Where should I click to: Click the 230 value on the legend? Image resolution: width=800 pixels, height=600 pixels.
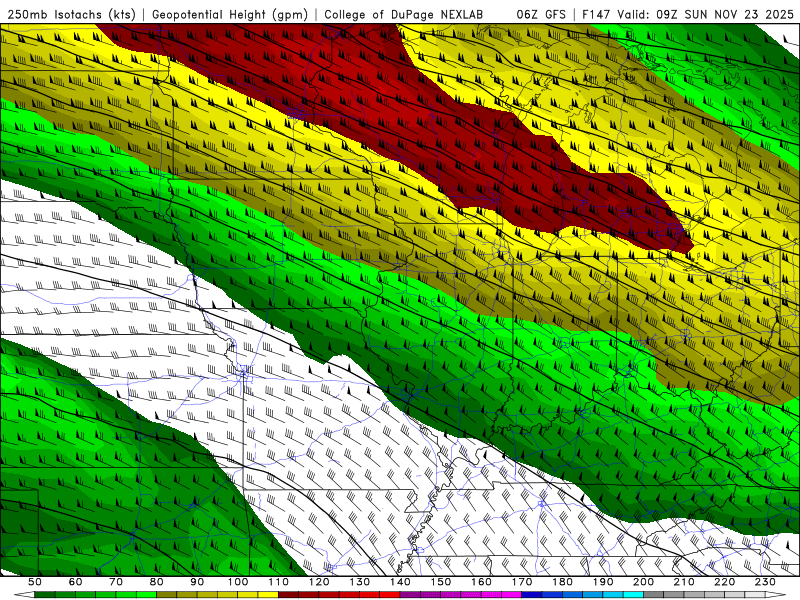765,582
